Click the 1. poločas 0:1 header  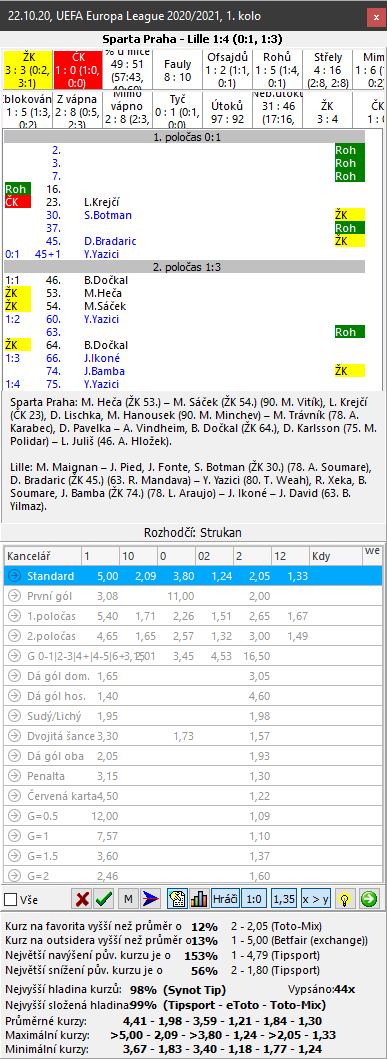(x=184, y=137)
